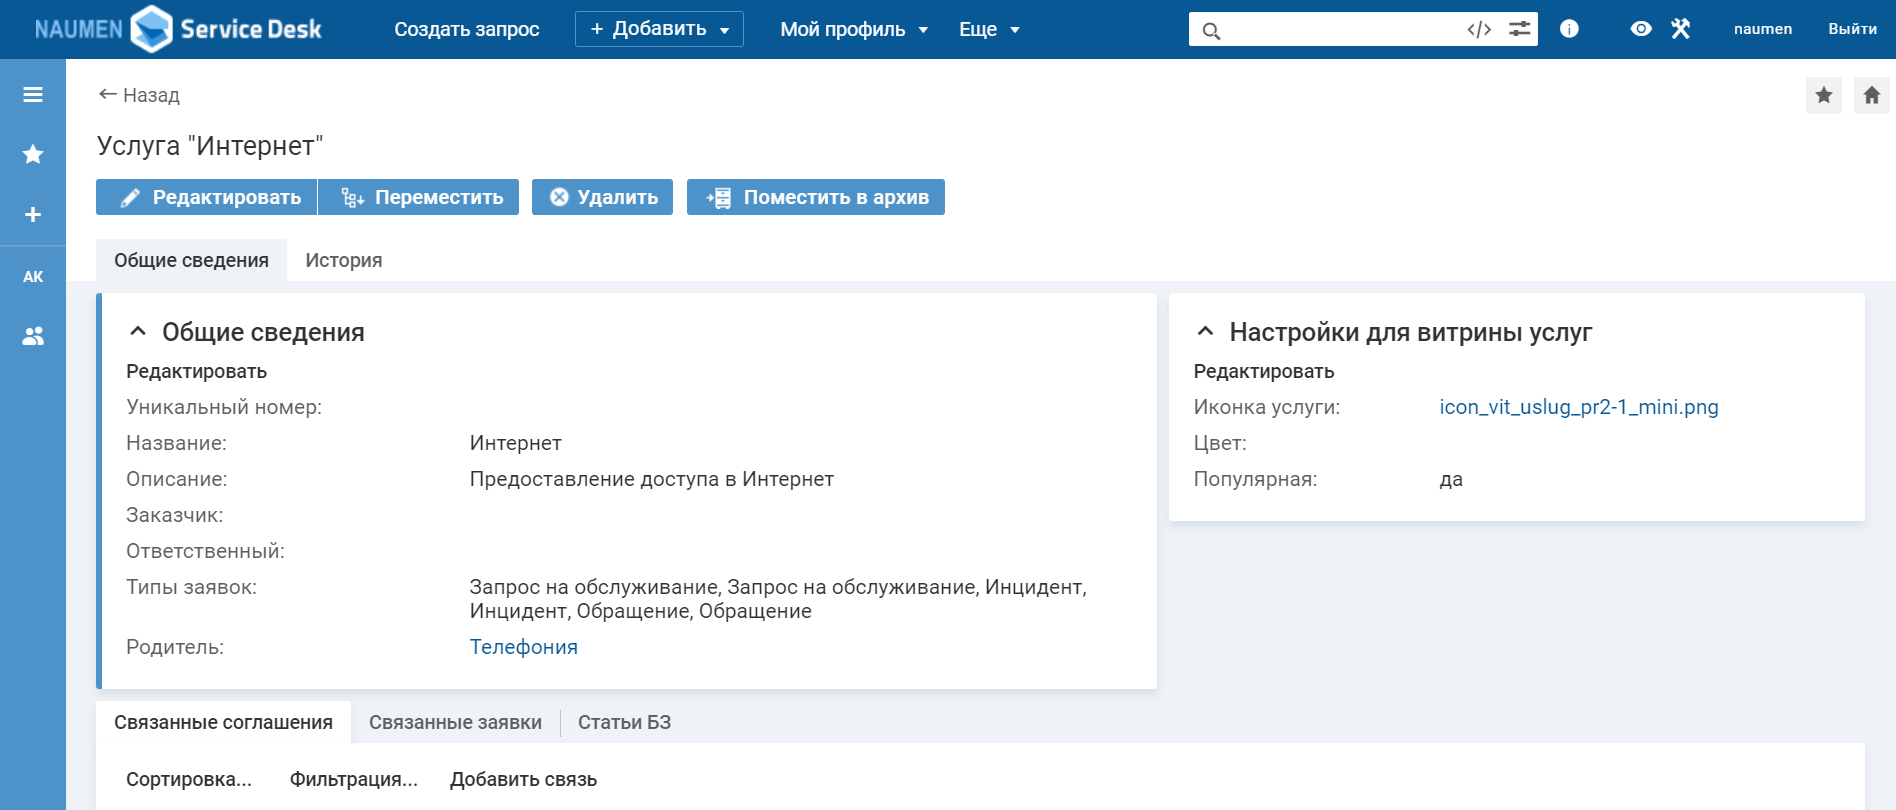Open the Добавить dropdown
Image resolution: width=1896 pixels, height=810 pixels.
659,29
